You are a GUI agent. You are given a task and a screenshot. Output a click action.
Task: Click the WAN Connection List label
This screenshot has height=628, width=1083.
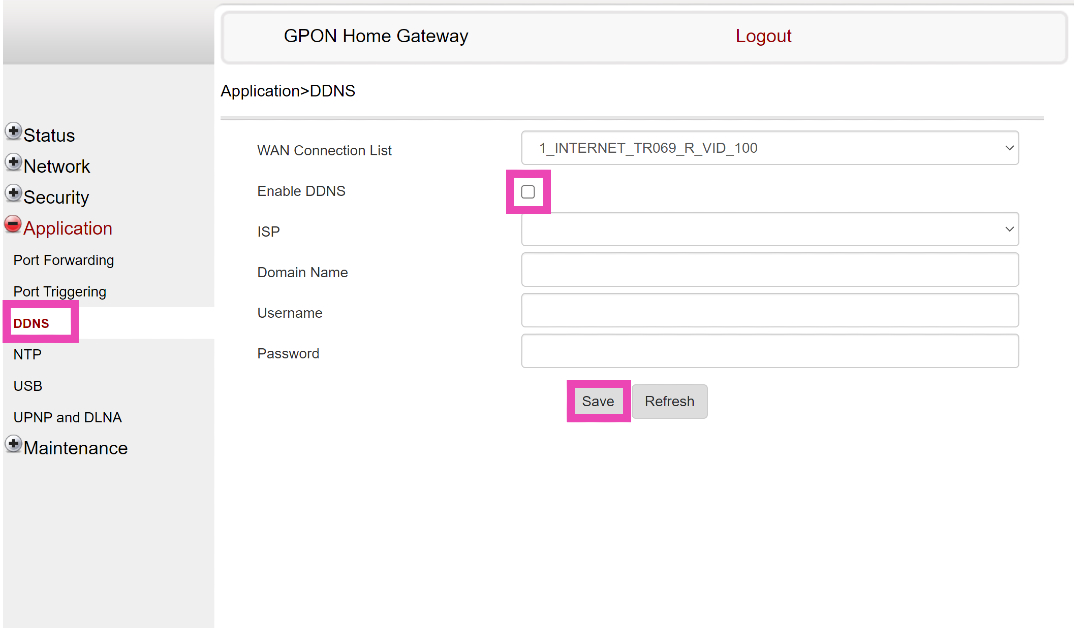(x=324, y=151)
